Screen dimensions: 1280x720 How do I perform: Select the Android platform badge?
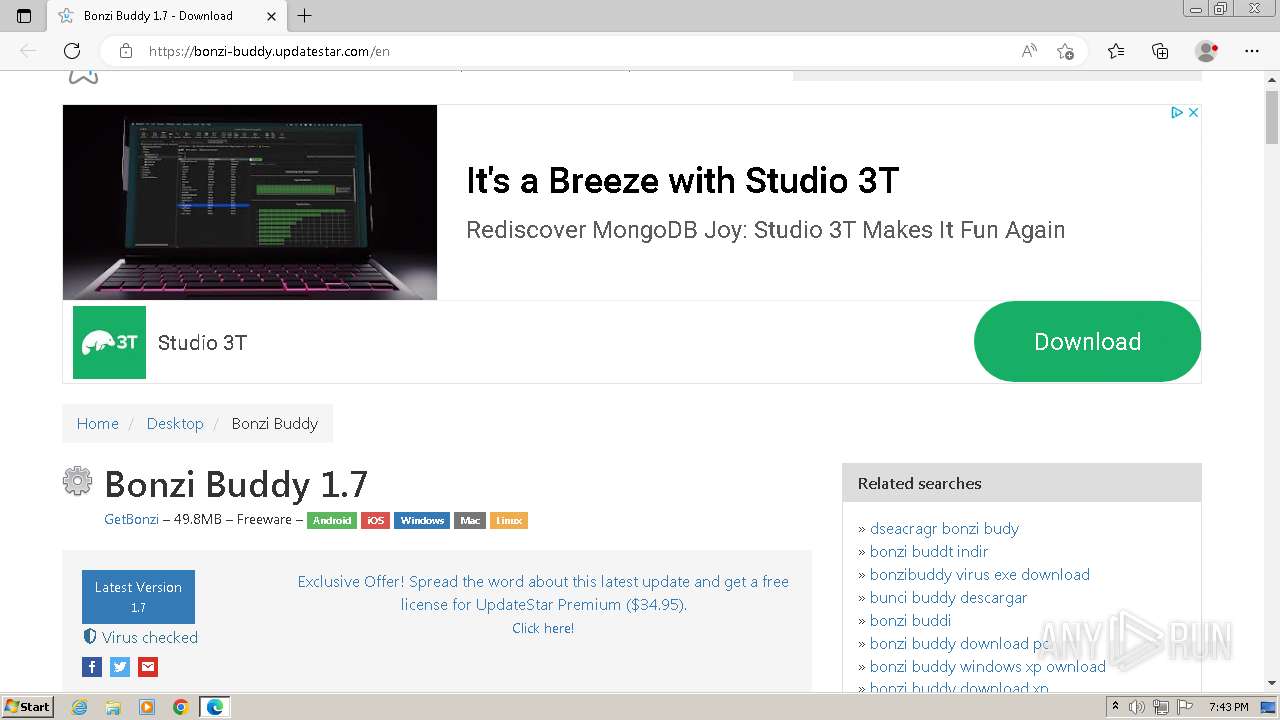pos(332,520)
